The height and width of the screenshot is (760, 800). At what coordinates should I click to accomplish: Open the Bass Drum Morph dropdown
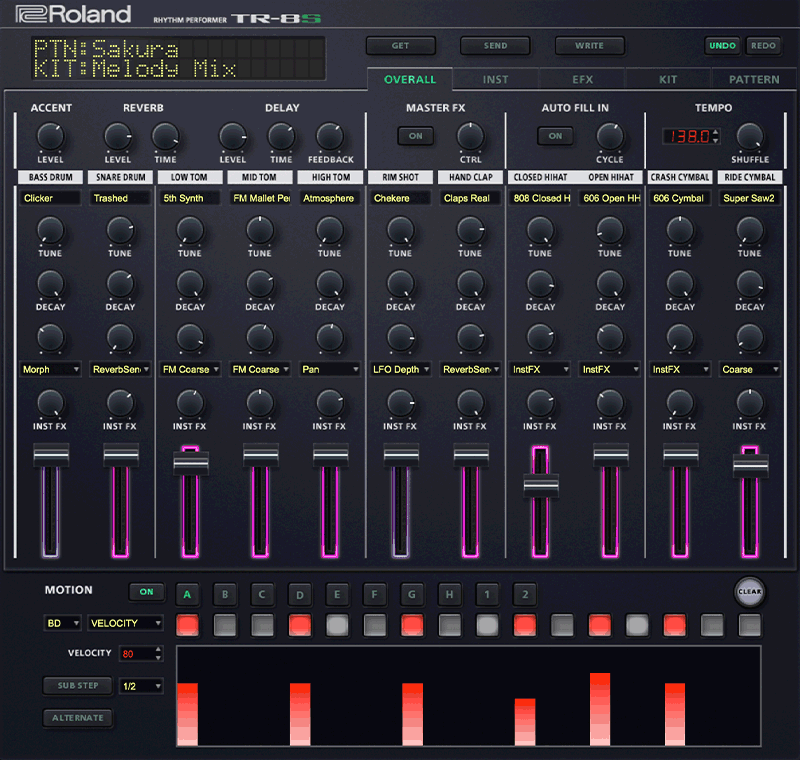point(51,369)
